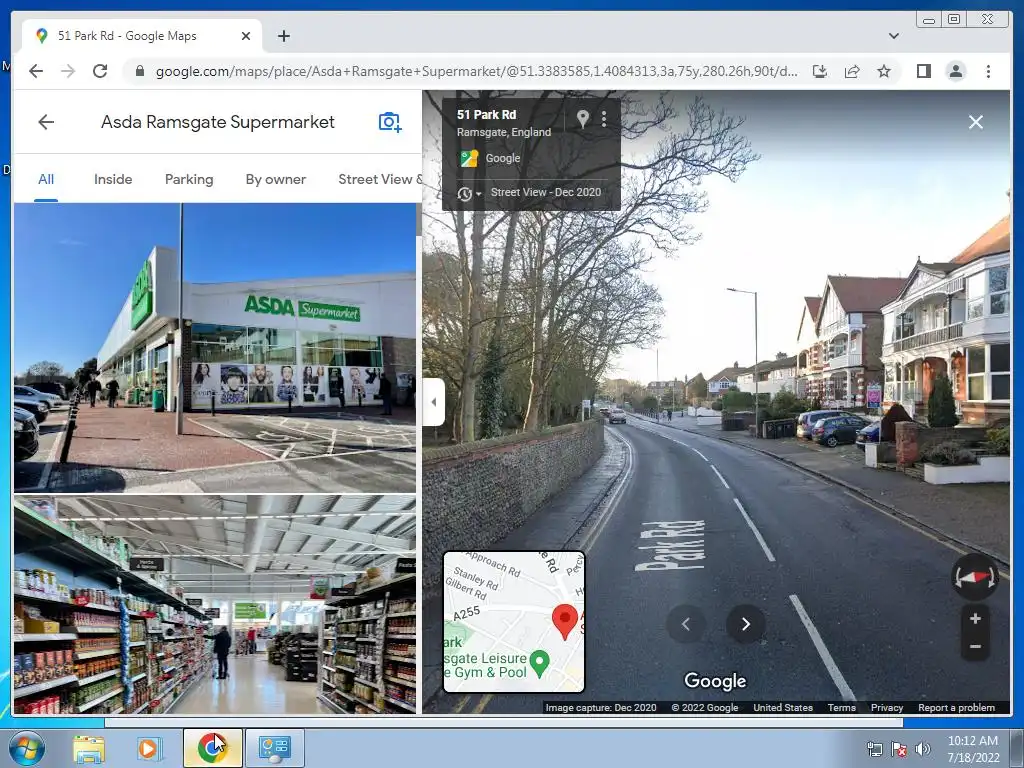1024x768 pixels.
Task: Open the Chrome profile menu
Action: point(955,71)
